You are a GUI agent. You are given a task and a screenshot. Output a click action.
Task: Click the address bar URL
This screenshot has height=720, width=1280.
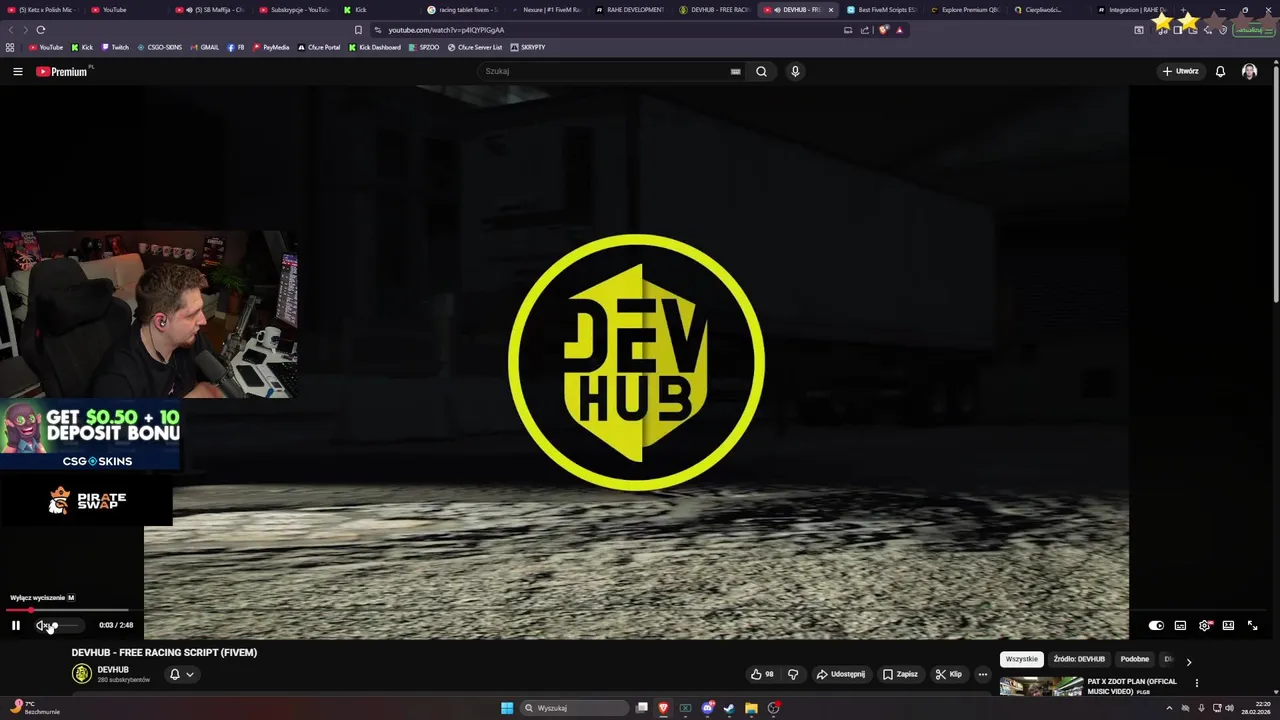tap(446, 30)
